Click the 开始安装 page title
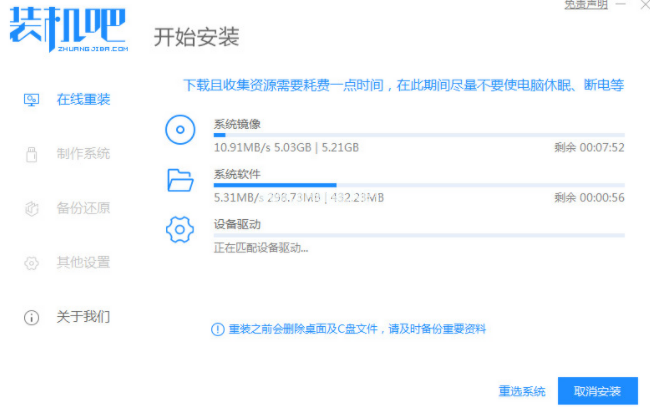This screenshot has height=410, width=650. pos(196,37)
